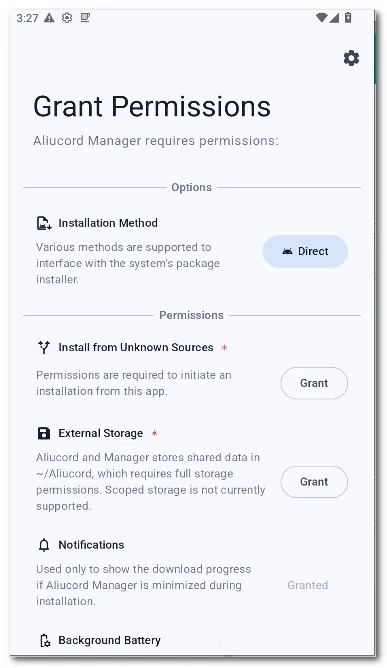Tap the Wi-Fi signal status icon
Screen dimensions: 387x668
point(321,17)
